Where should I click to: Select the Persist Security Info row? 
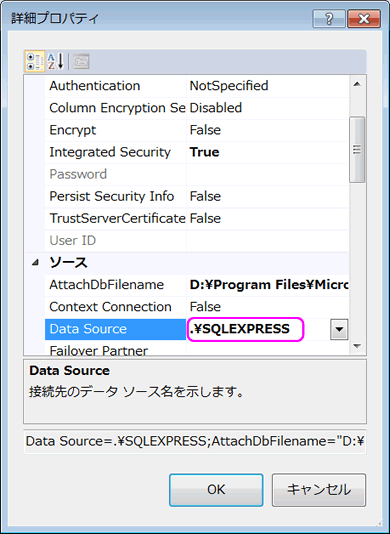pos(197,197)
